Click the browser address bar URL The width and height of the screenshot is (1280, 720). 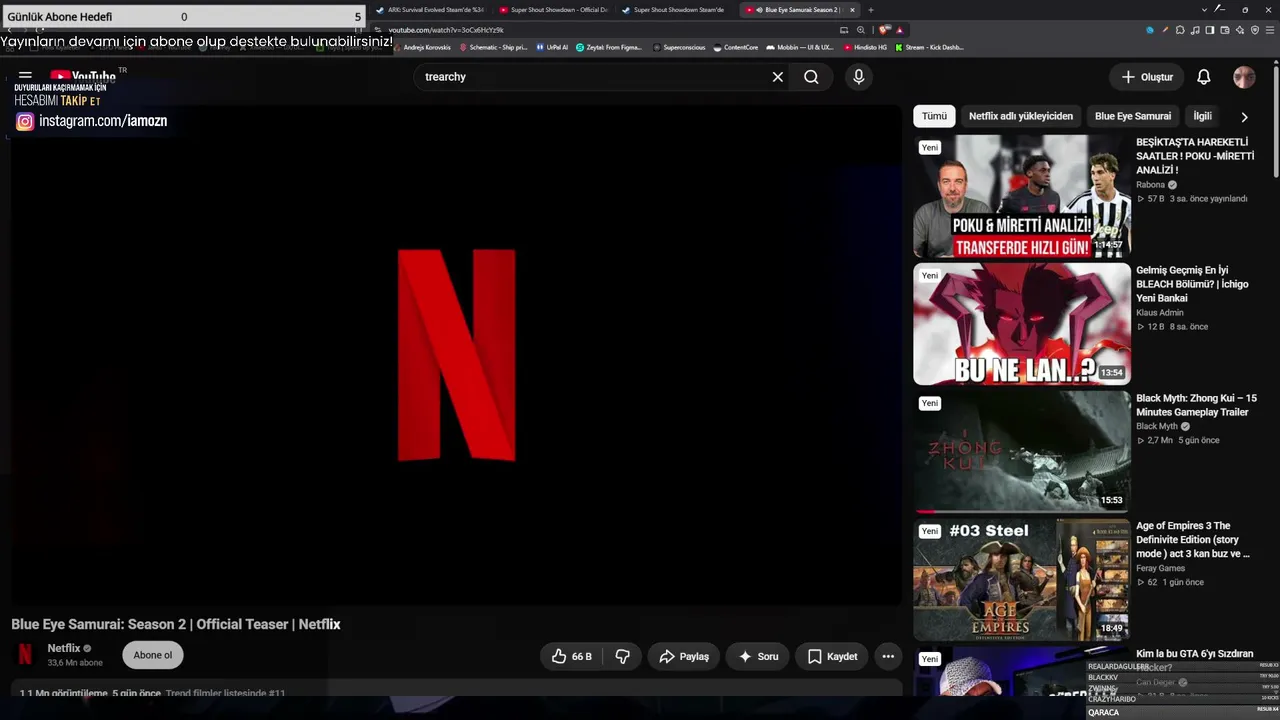coord(446,30)
